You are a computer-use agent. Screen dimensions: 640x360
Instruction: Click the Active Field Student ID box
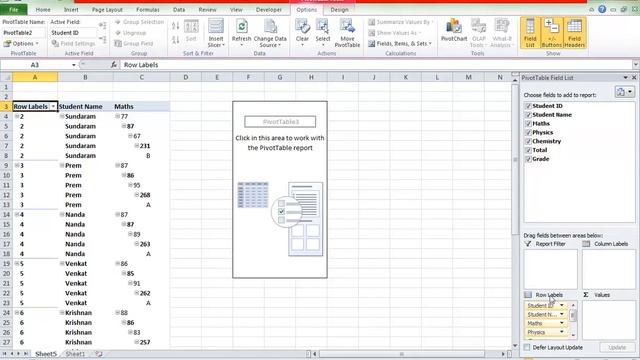73,33
